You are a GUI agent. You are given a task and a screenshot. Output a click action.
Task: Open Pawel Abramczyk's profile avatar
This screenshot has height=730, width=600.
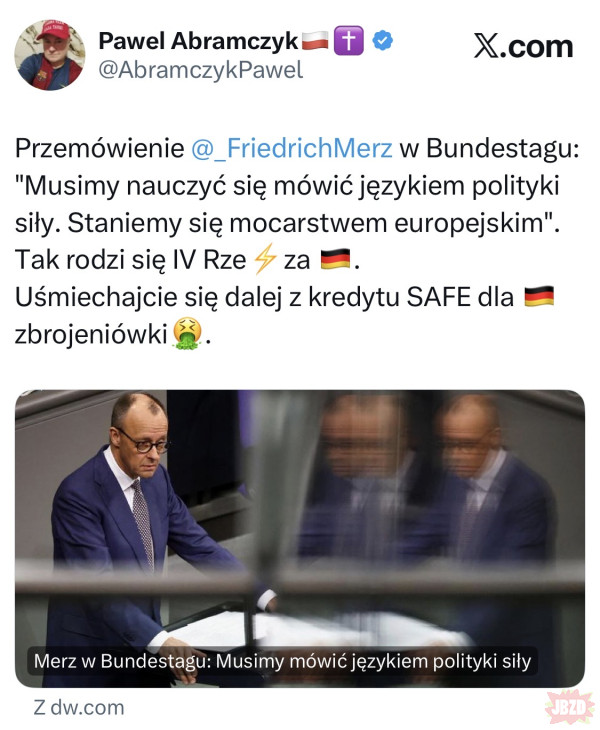(x=50, y=55)
